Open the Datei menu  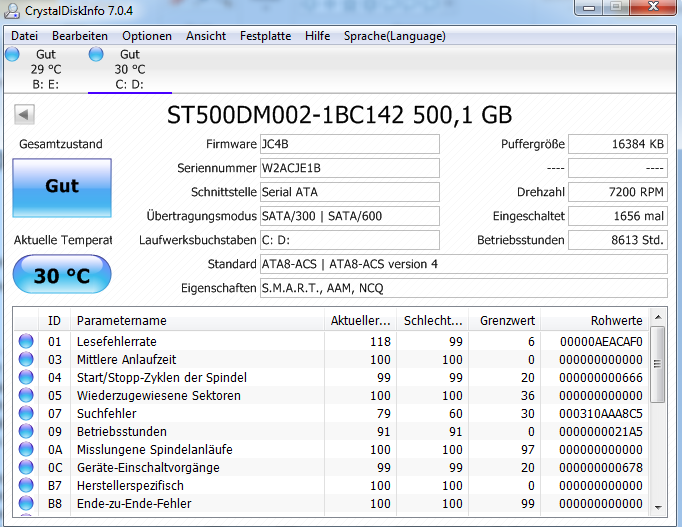[x=24, y=36]
